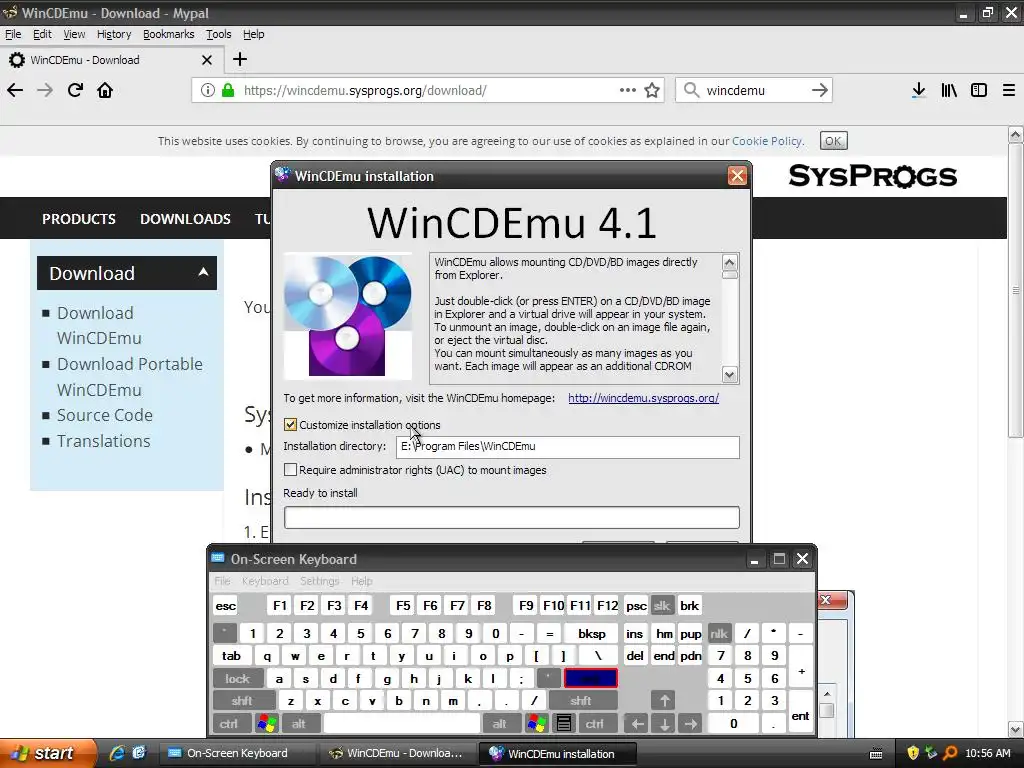Open the PRODUCTS site navigation item
This screenshot has width=1024, height=768.
[x=78, y=219]
